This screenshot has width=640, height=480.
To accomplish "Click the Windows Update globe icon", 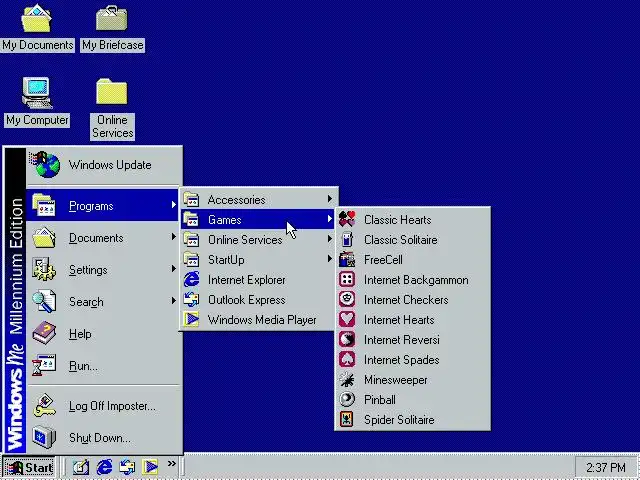I will click(x=46, y=164).
